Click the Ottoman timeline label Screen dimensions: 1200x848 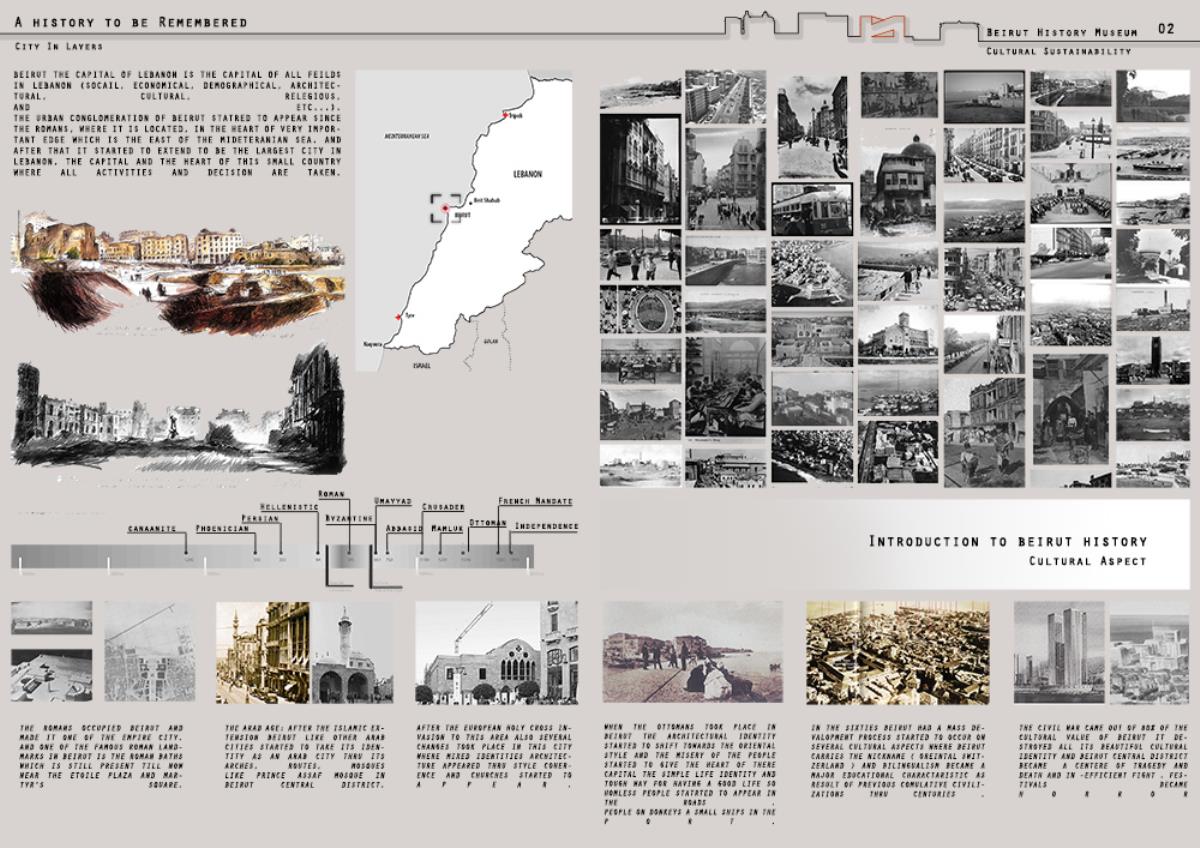(488, 522)
